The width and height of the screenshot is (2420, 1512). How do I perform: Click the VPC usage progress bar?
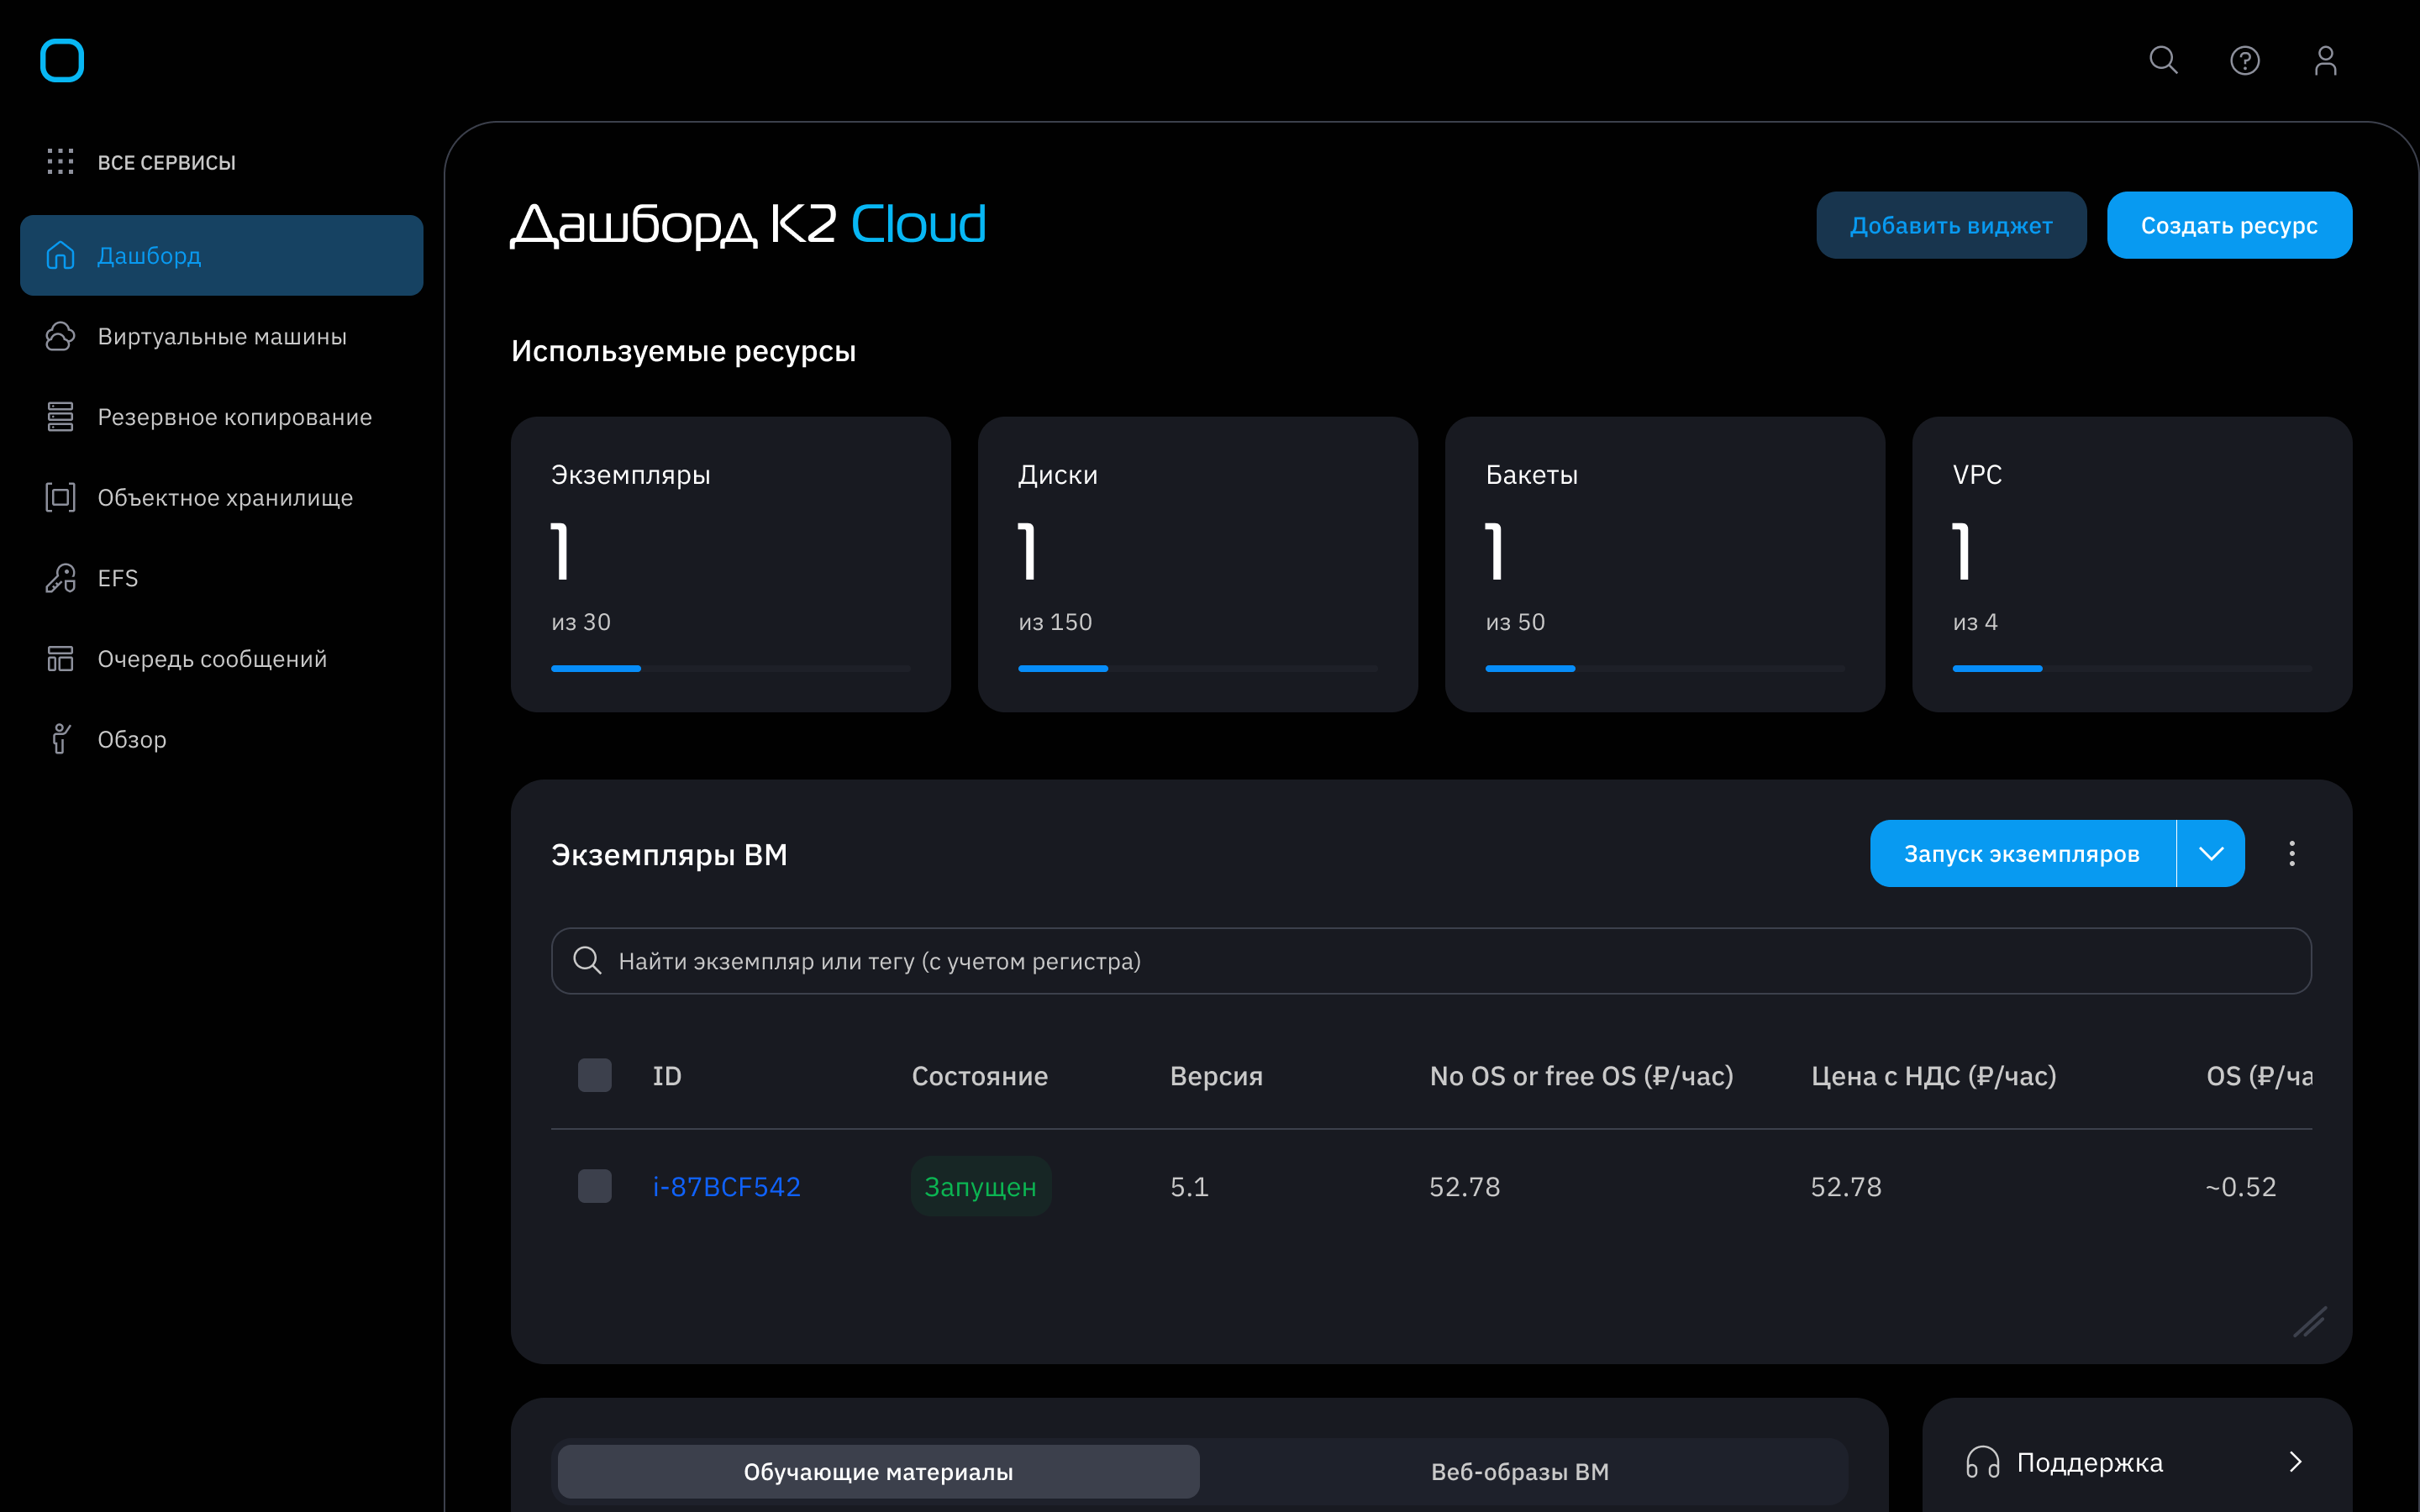(x=2132, y=668)
